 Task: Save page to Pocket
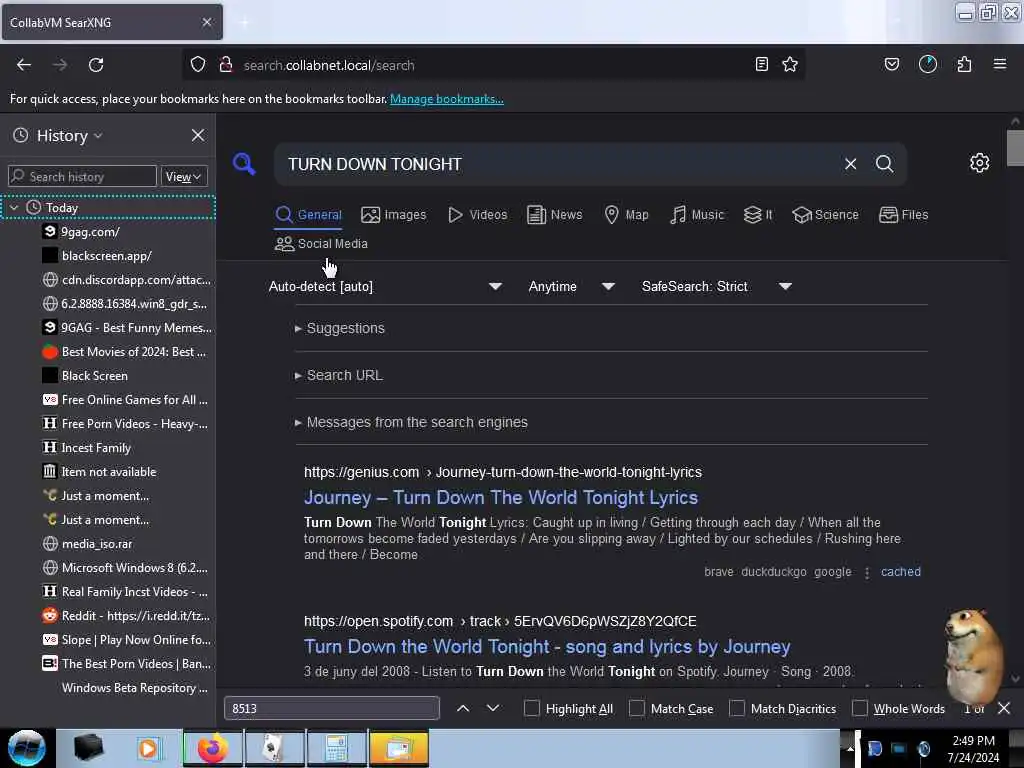[x=891, y=65]
